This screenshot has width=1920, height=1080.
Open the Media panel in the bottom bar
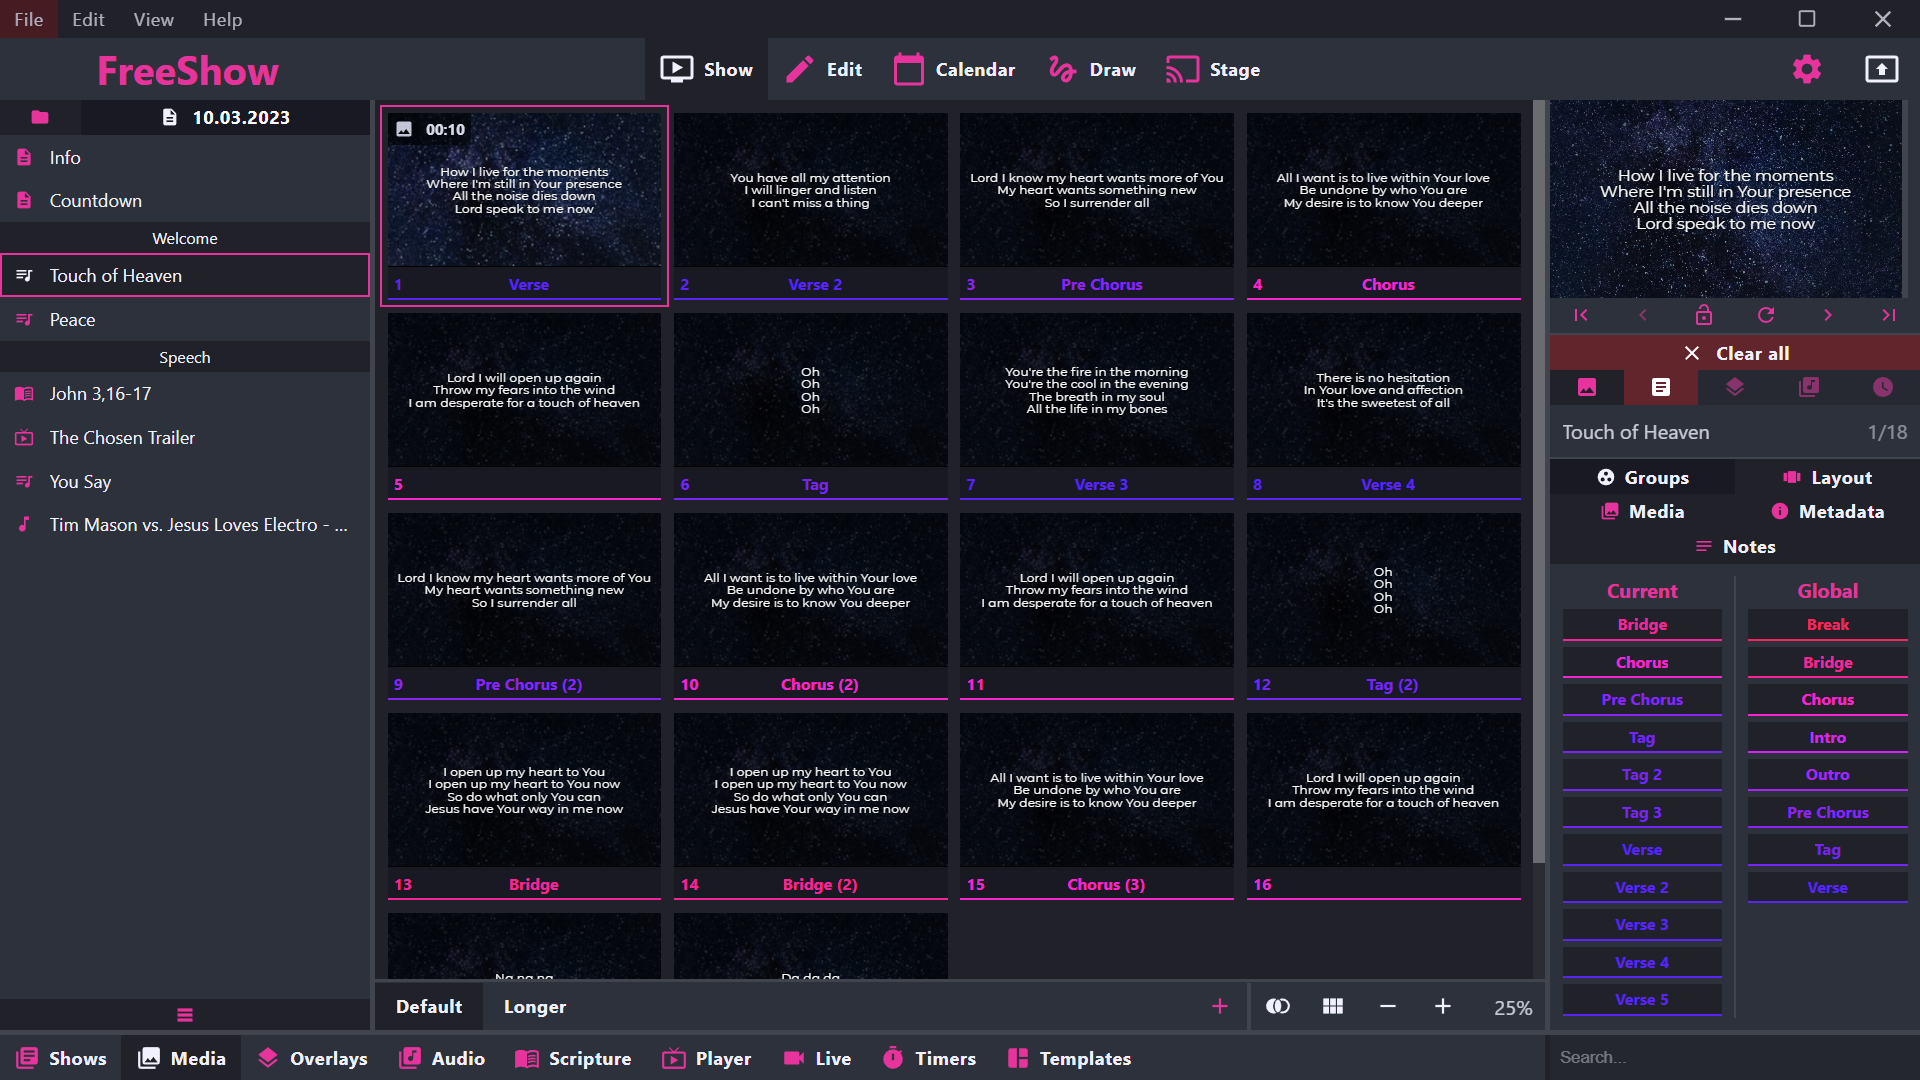pyautogui.click(x=181, y=1058)
